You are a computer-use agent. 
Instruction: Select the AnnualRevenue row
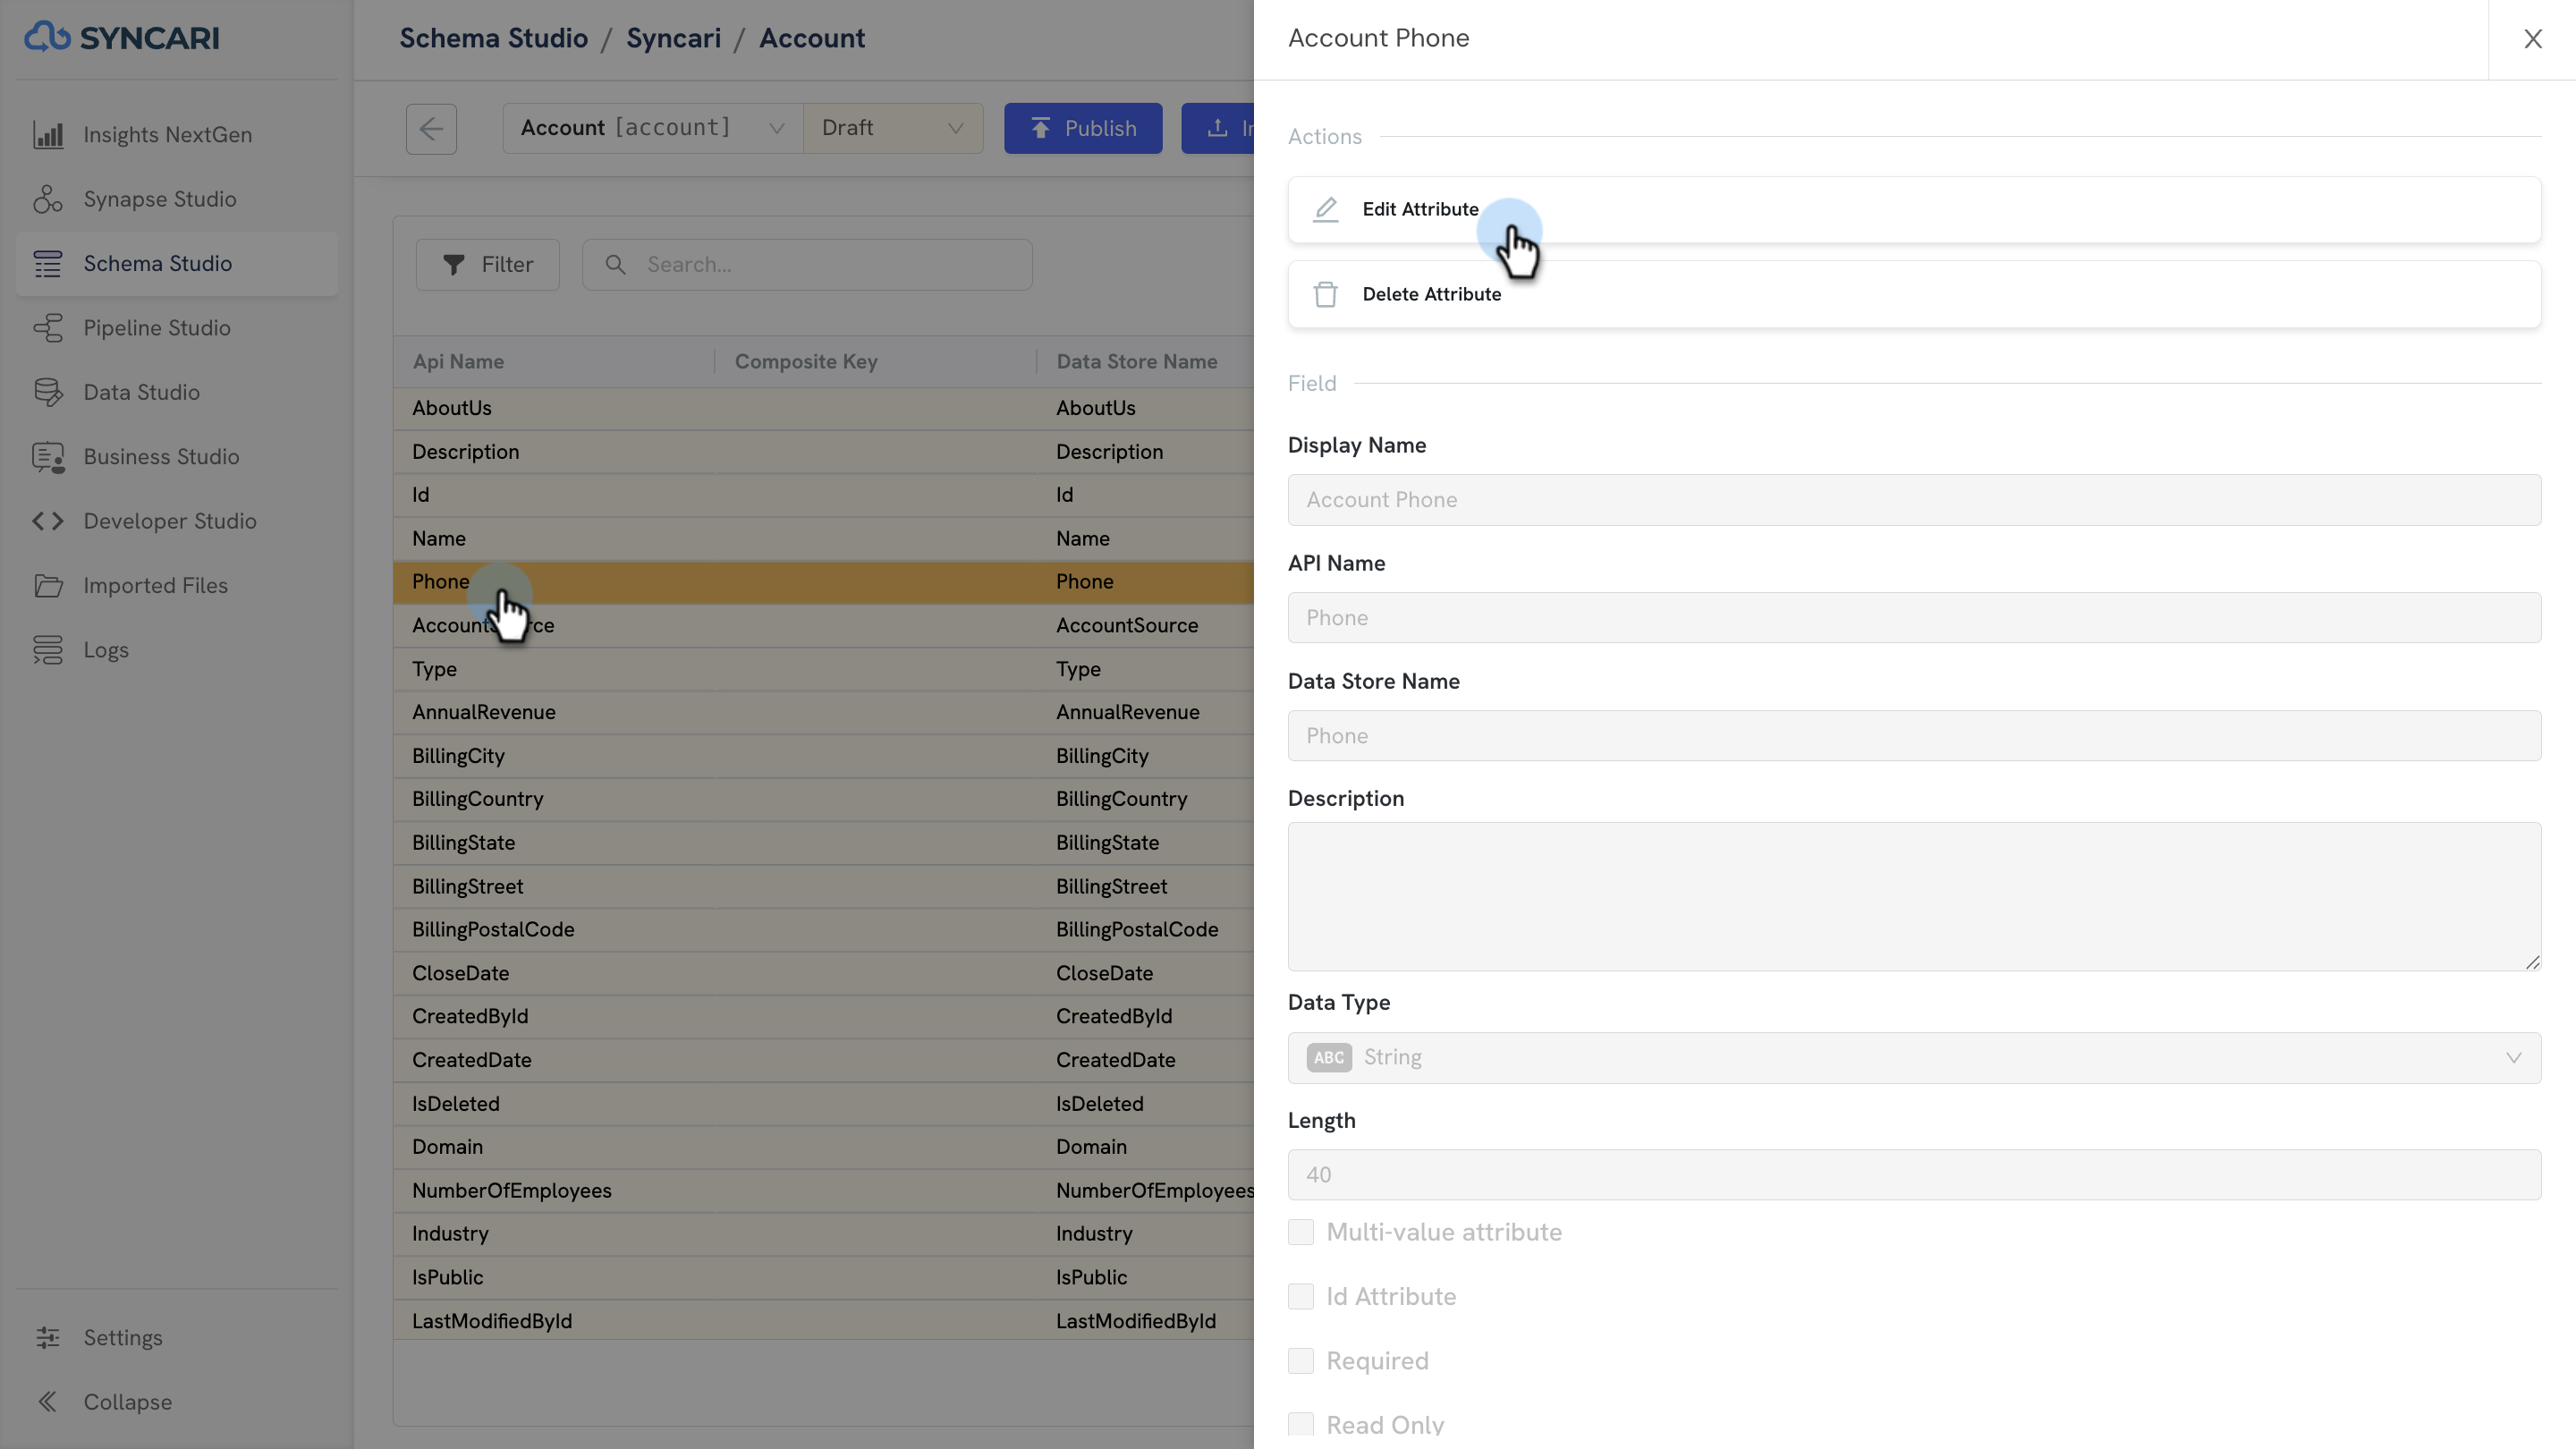pyautogui.click(x=823, y=712)
